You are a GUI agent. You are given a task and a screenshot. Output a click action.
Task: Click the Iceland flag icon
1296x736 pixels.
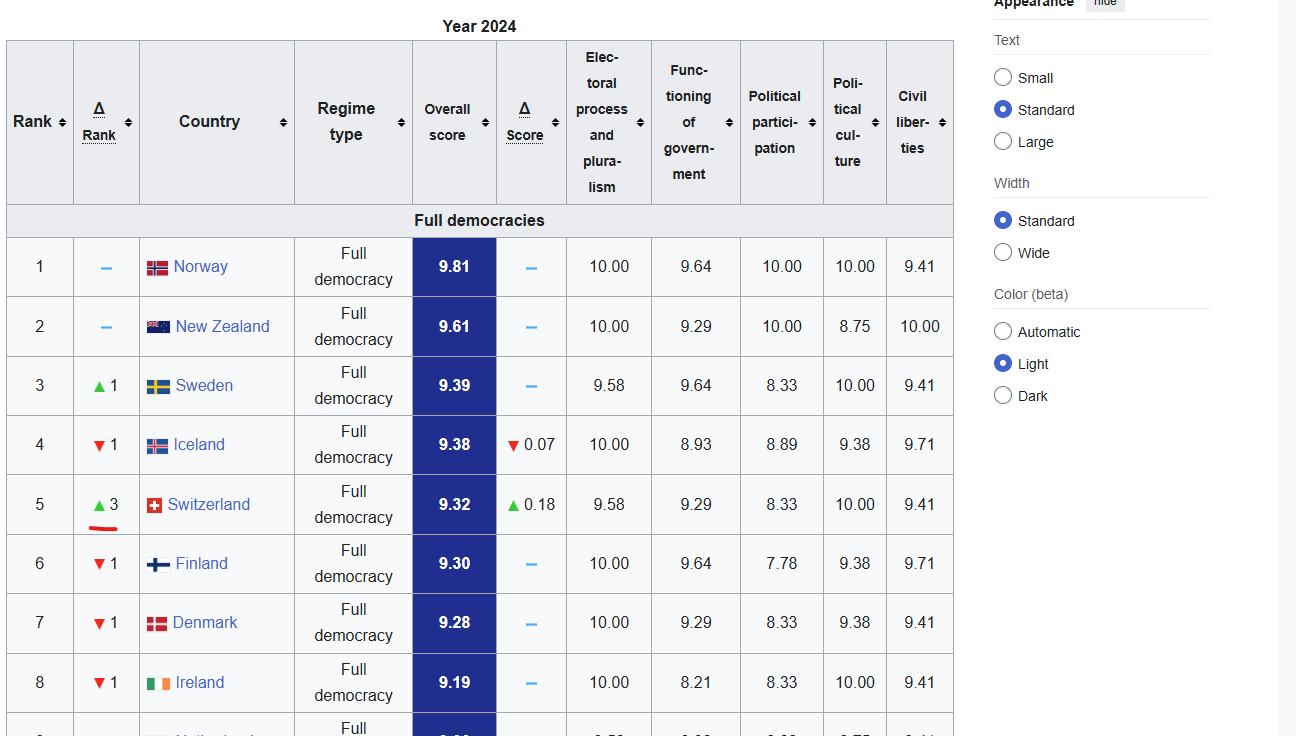(157, 446)
